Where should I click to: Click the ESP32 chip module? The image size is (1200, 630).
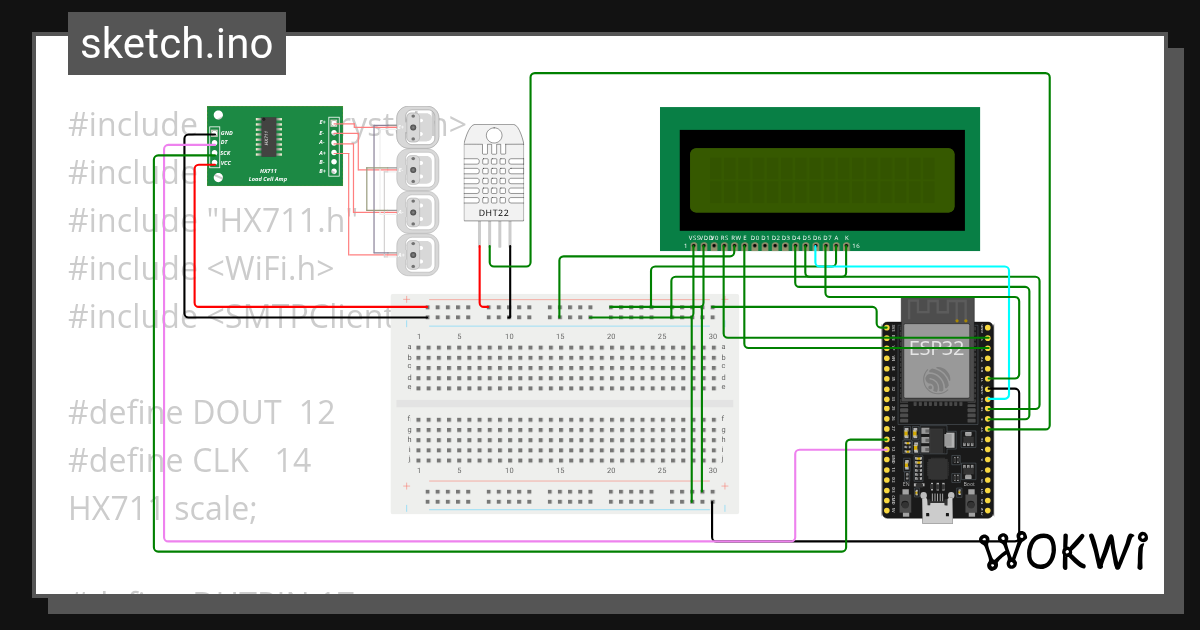(937, 365)
